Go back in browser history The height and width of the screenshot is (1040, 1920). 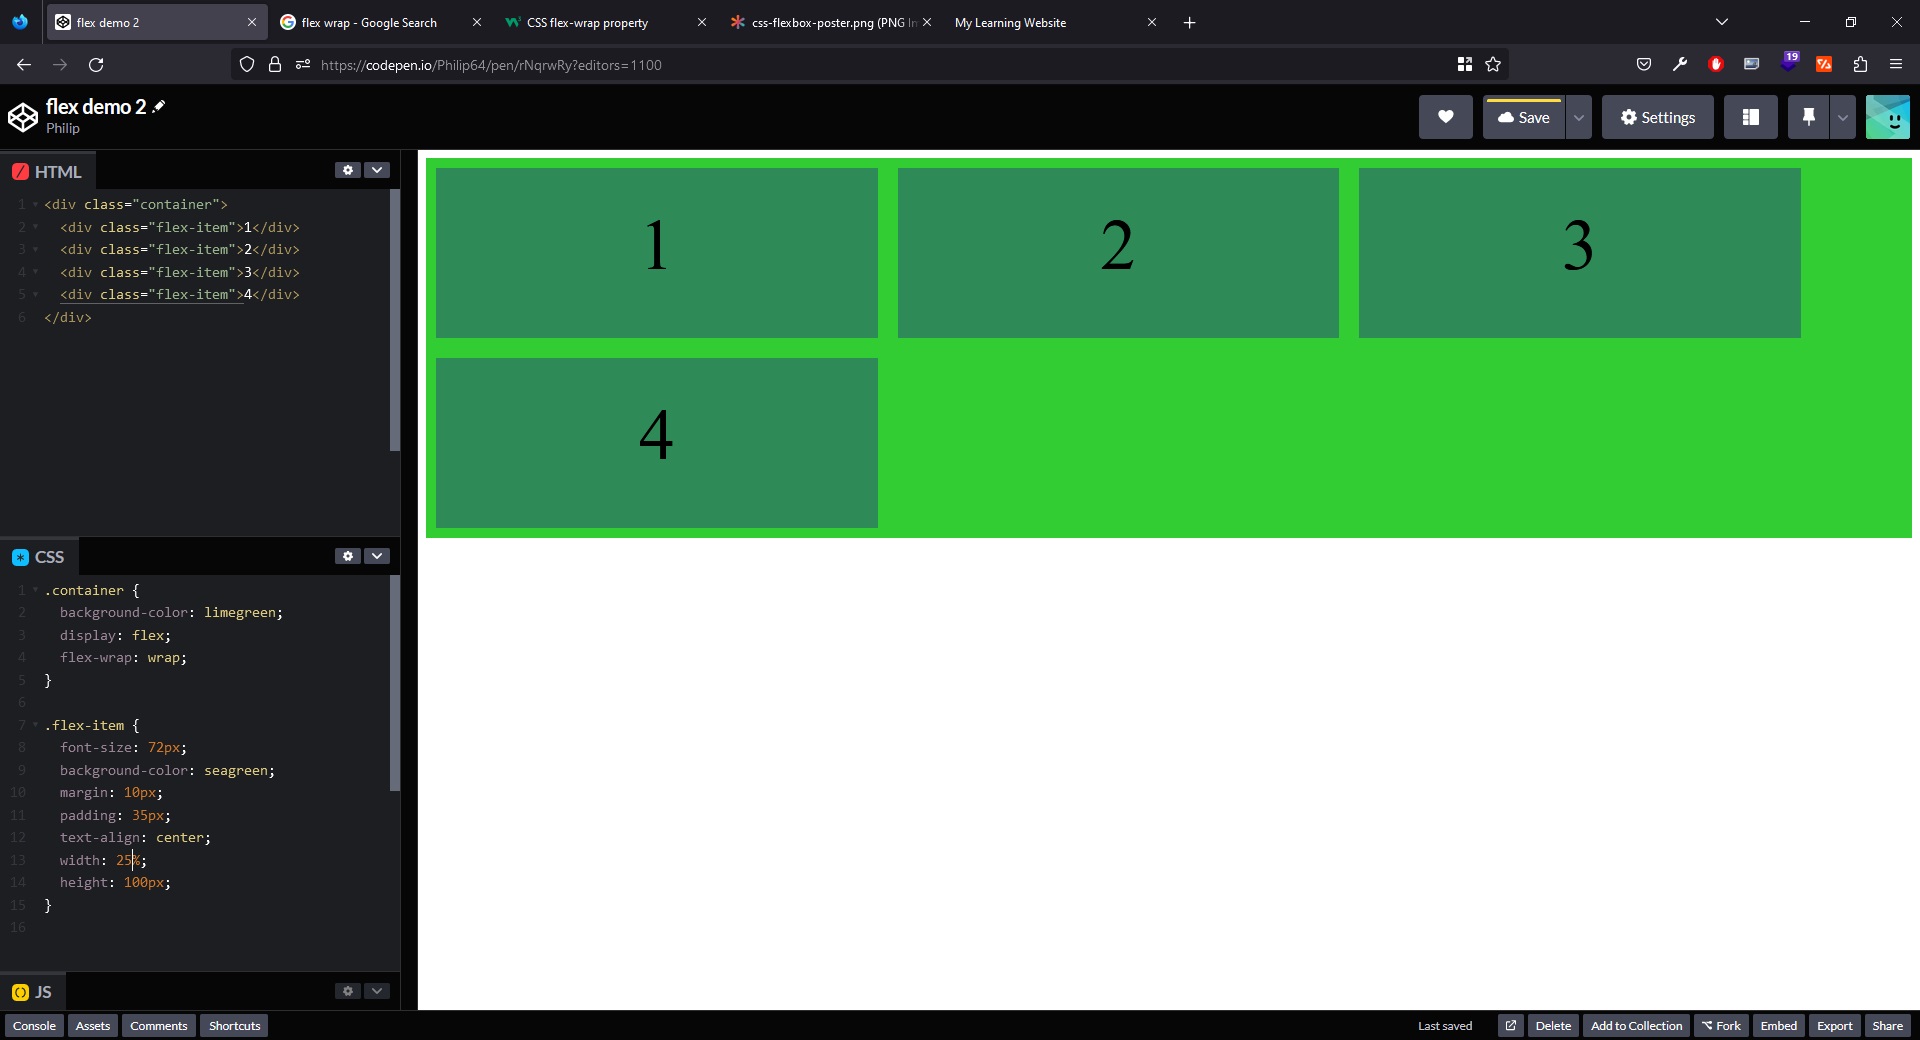coord(24,64)
